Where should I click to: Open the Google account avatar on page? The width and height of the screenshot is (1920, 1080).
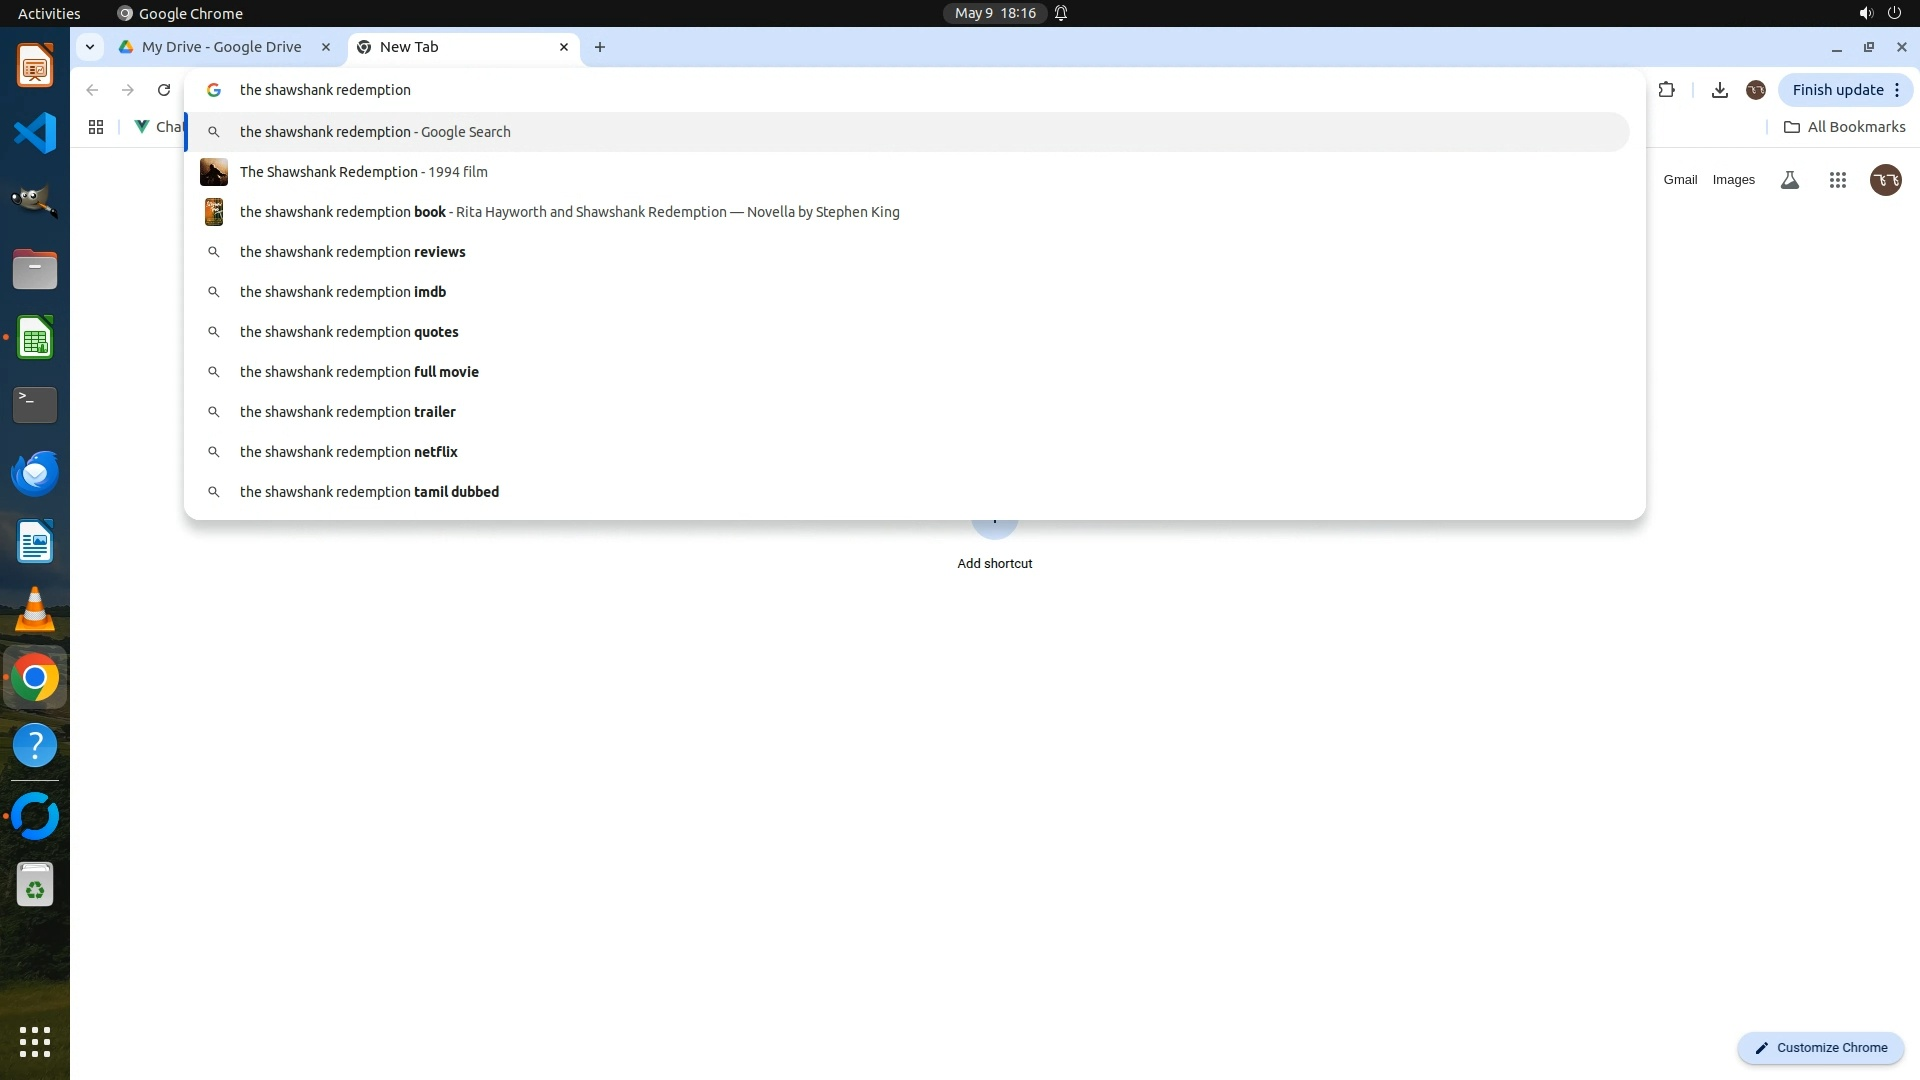(1885, 180)
